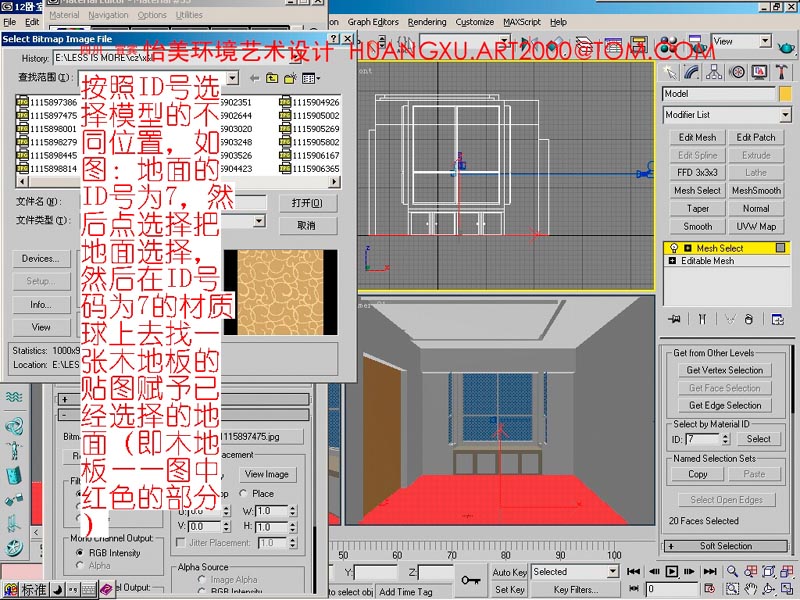The width and height of the screenshot is (800, 600).
Task: Open the Create panel tab icon
Action: (670, 72)
